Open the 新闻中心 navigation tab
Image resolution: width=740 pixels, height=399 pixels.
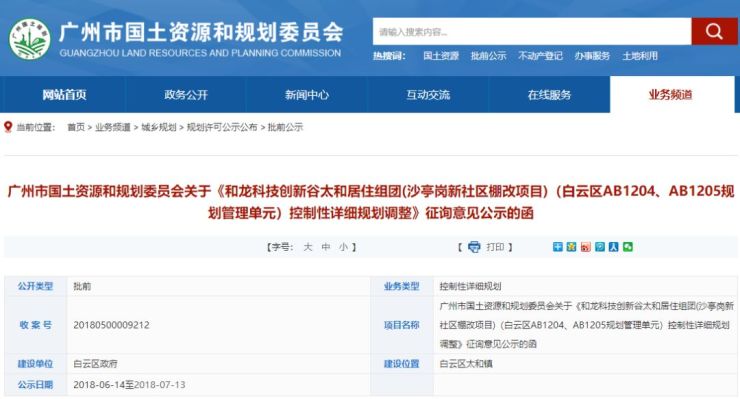307,95
